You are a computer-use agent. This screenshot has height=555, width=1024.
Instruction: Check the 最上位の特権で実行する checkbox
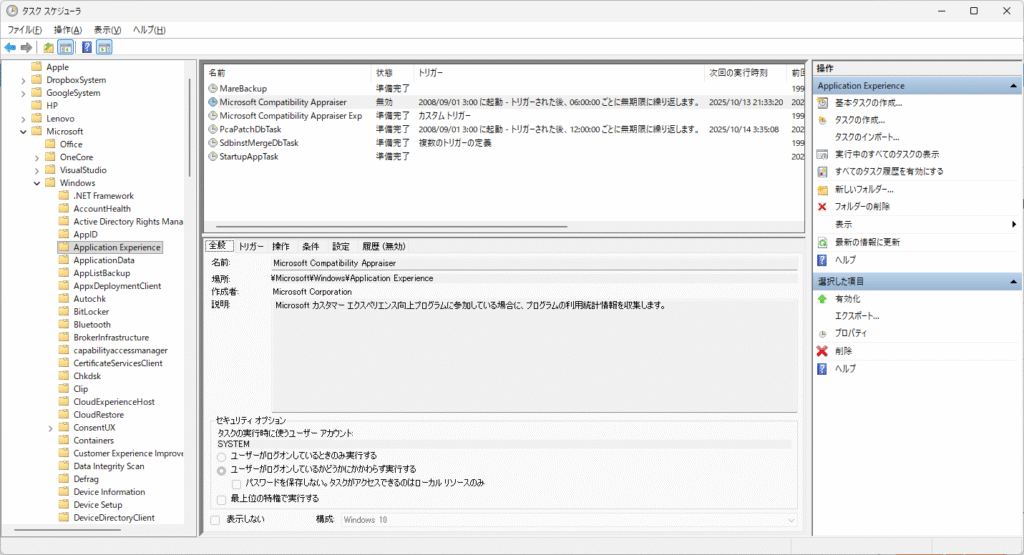click(x=222, y=499)
